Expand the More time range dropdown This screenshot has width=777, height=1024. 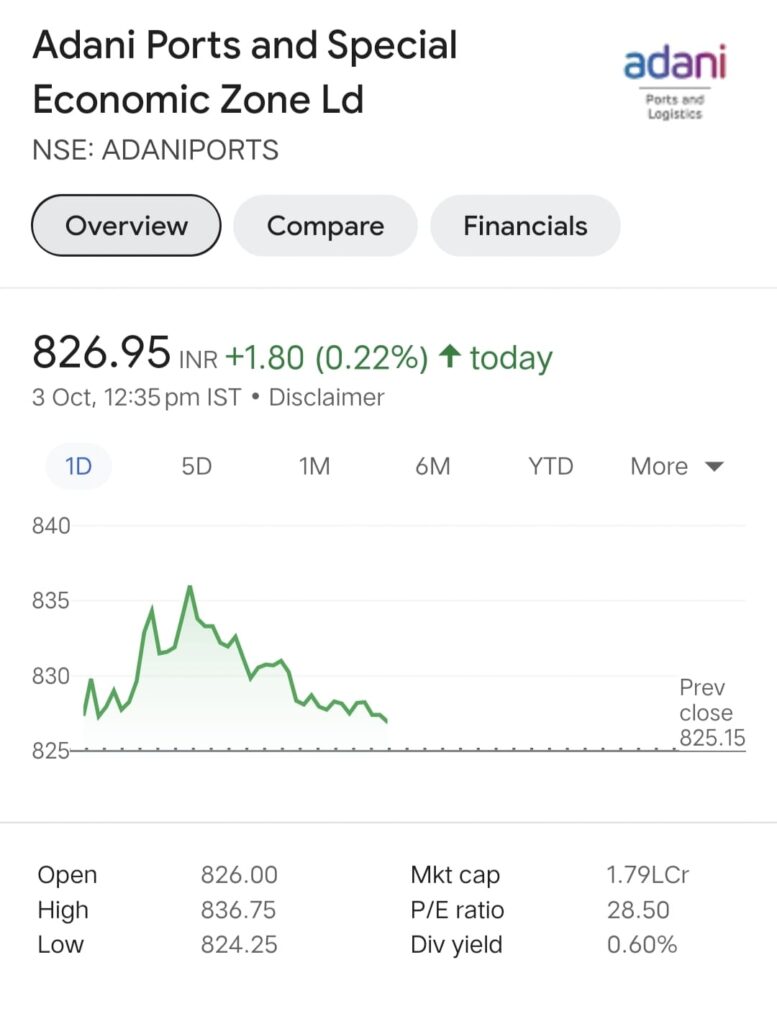676,466
